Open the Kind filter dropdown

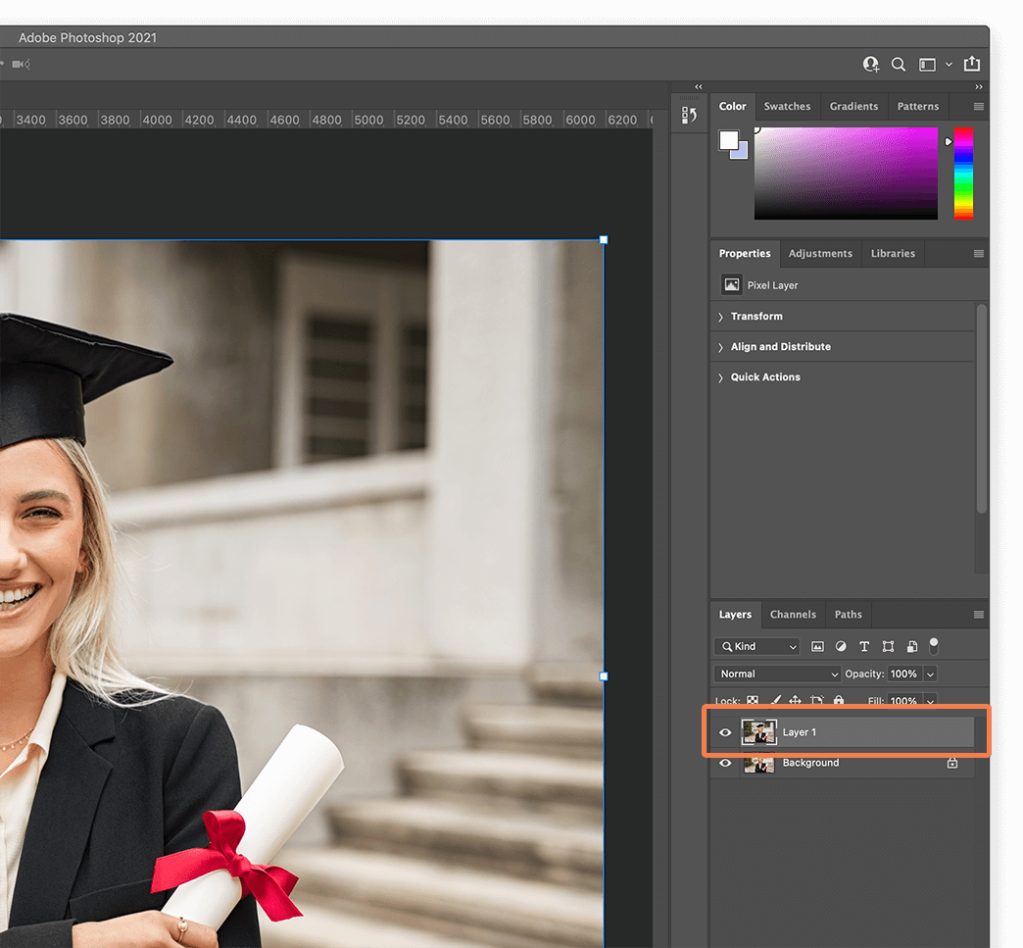(757, 647)
